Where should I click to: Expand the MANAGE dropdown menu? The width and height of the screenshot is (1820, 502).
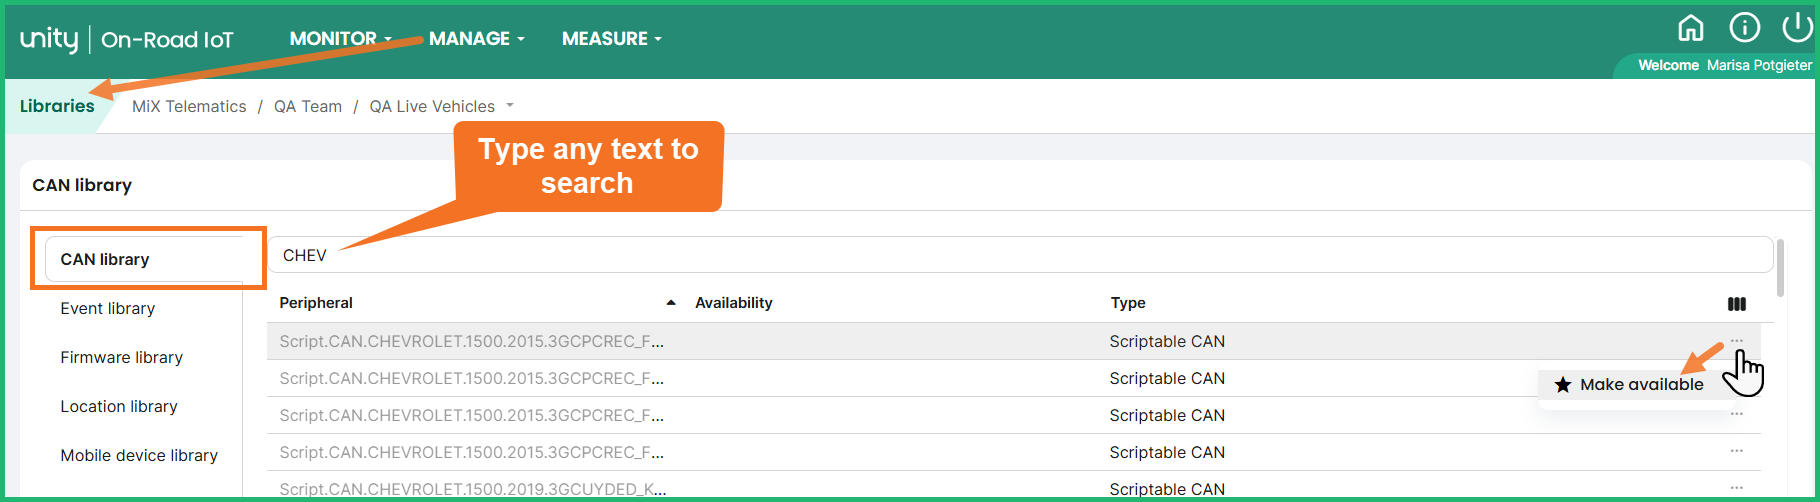[477, 38]
